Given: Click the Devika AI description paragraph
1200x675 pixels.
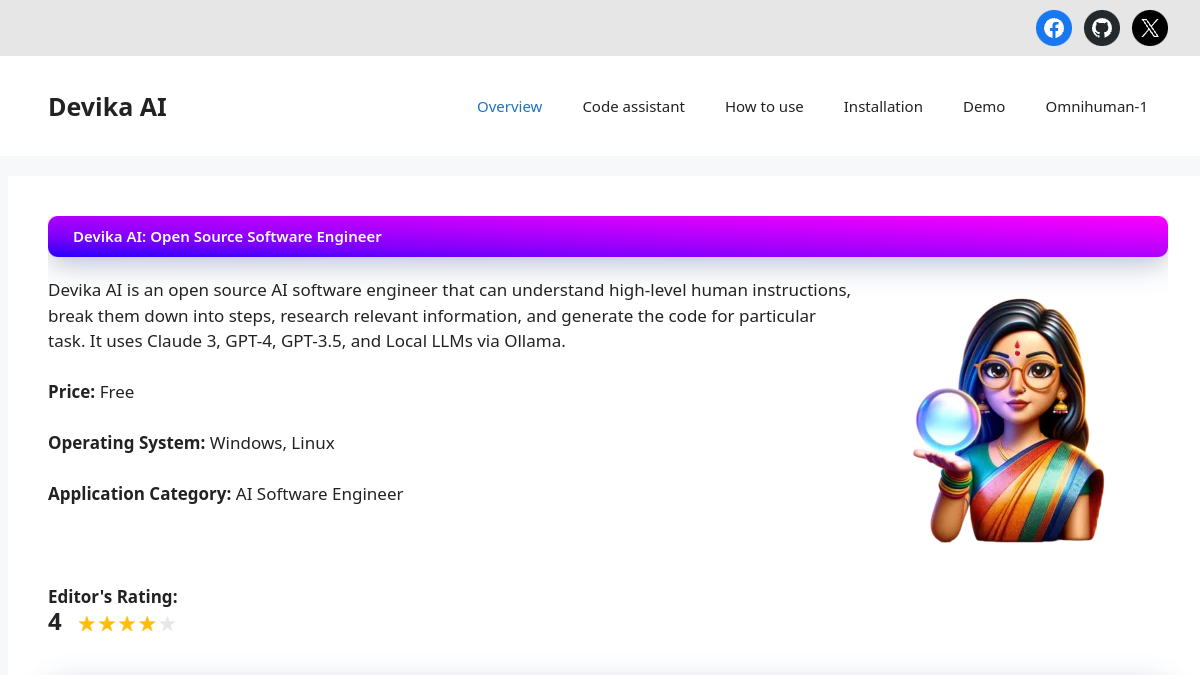Looking at the screenshot, I should 450,316.
